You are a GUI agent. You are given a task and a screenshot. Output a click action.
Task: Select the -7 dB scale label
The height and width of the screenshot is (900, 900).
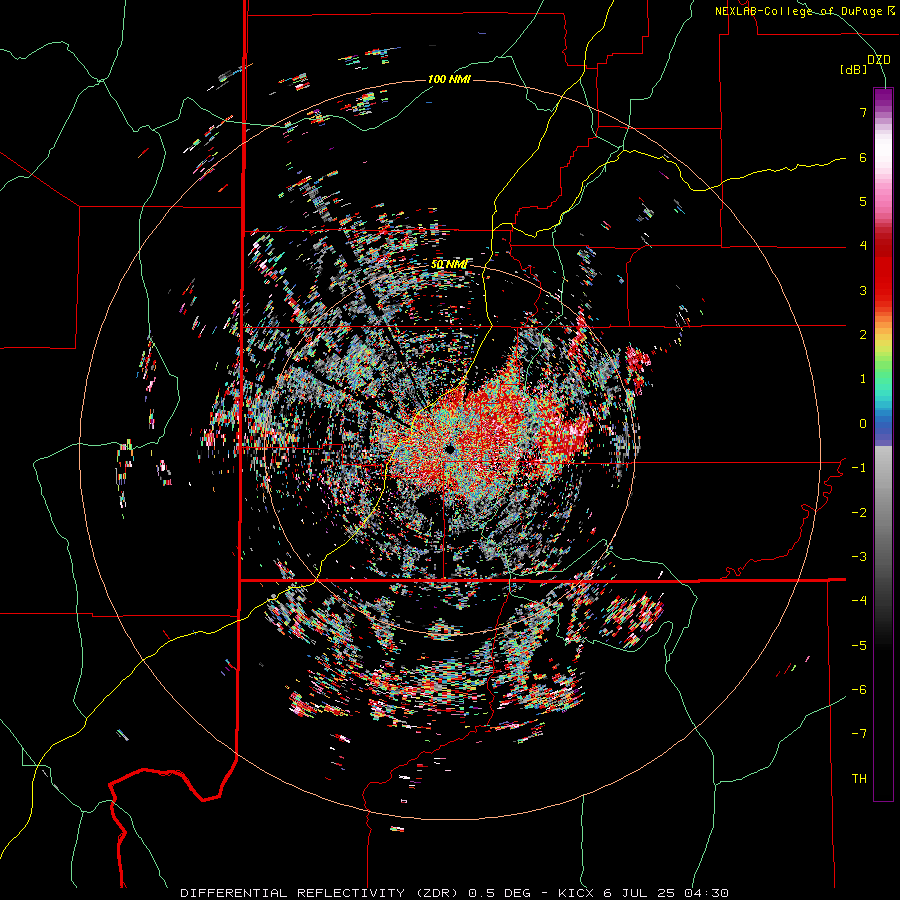click(x=859, y=734)
